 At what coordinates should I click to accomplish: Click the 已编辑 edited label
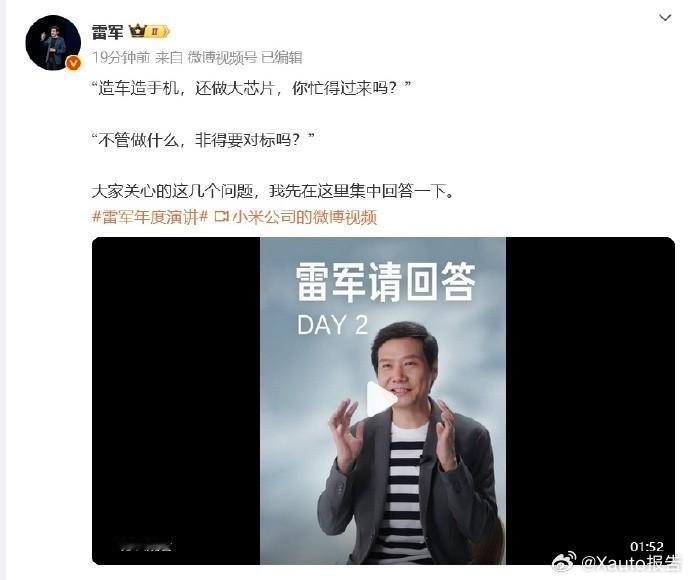point(282,57)
